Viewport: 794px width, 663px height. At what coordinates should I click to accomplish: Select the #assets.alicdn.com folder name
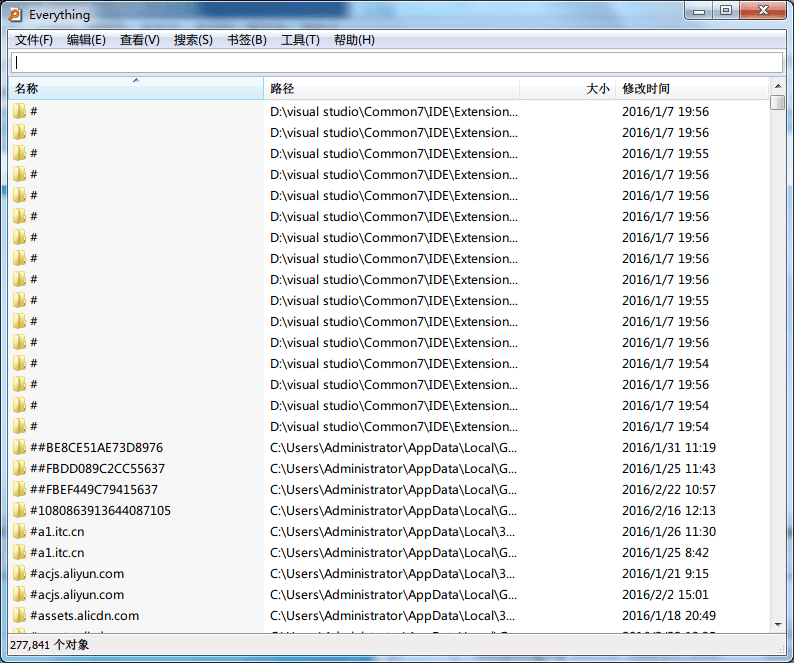(85, 616)
